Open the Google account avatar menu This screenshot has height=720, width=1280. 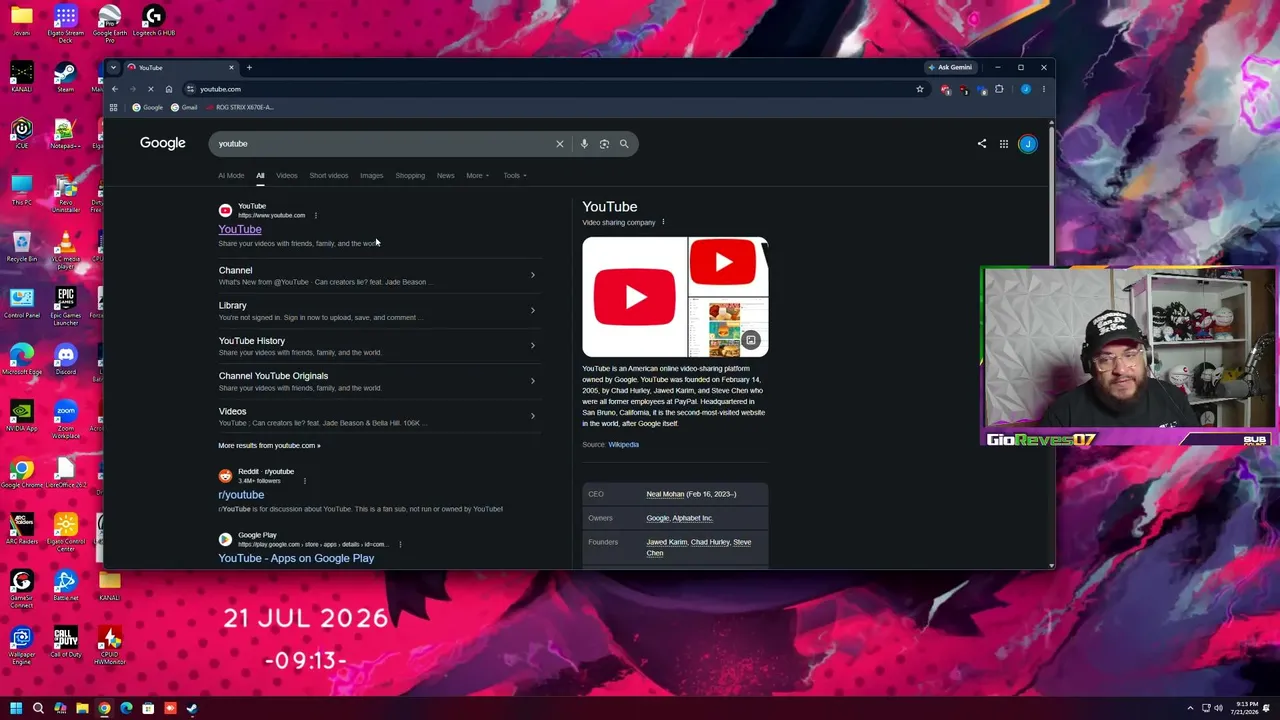[x=1027, y=144]
